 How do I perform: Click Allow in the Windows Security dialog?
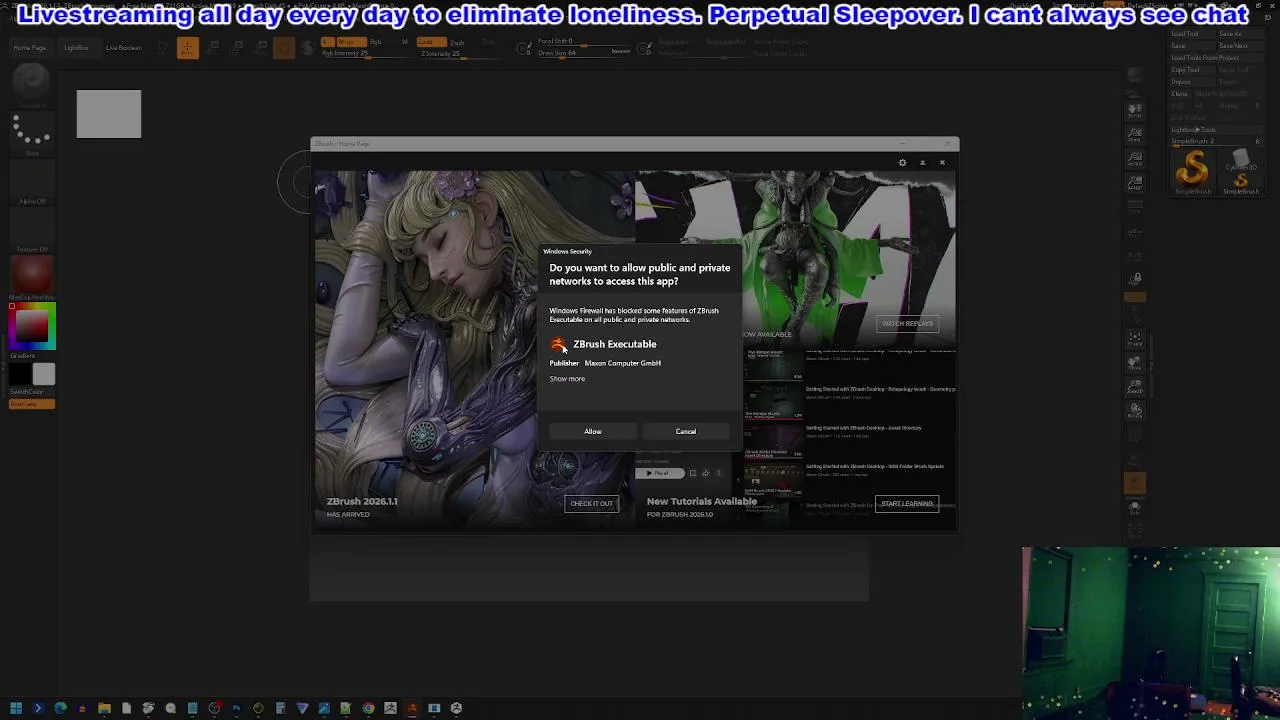(x=593, y=431)
